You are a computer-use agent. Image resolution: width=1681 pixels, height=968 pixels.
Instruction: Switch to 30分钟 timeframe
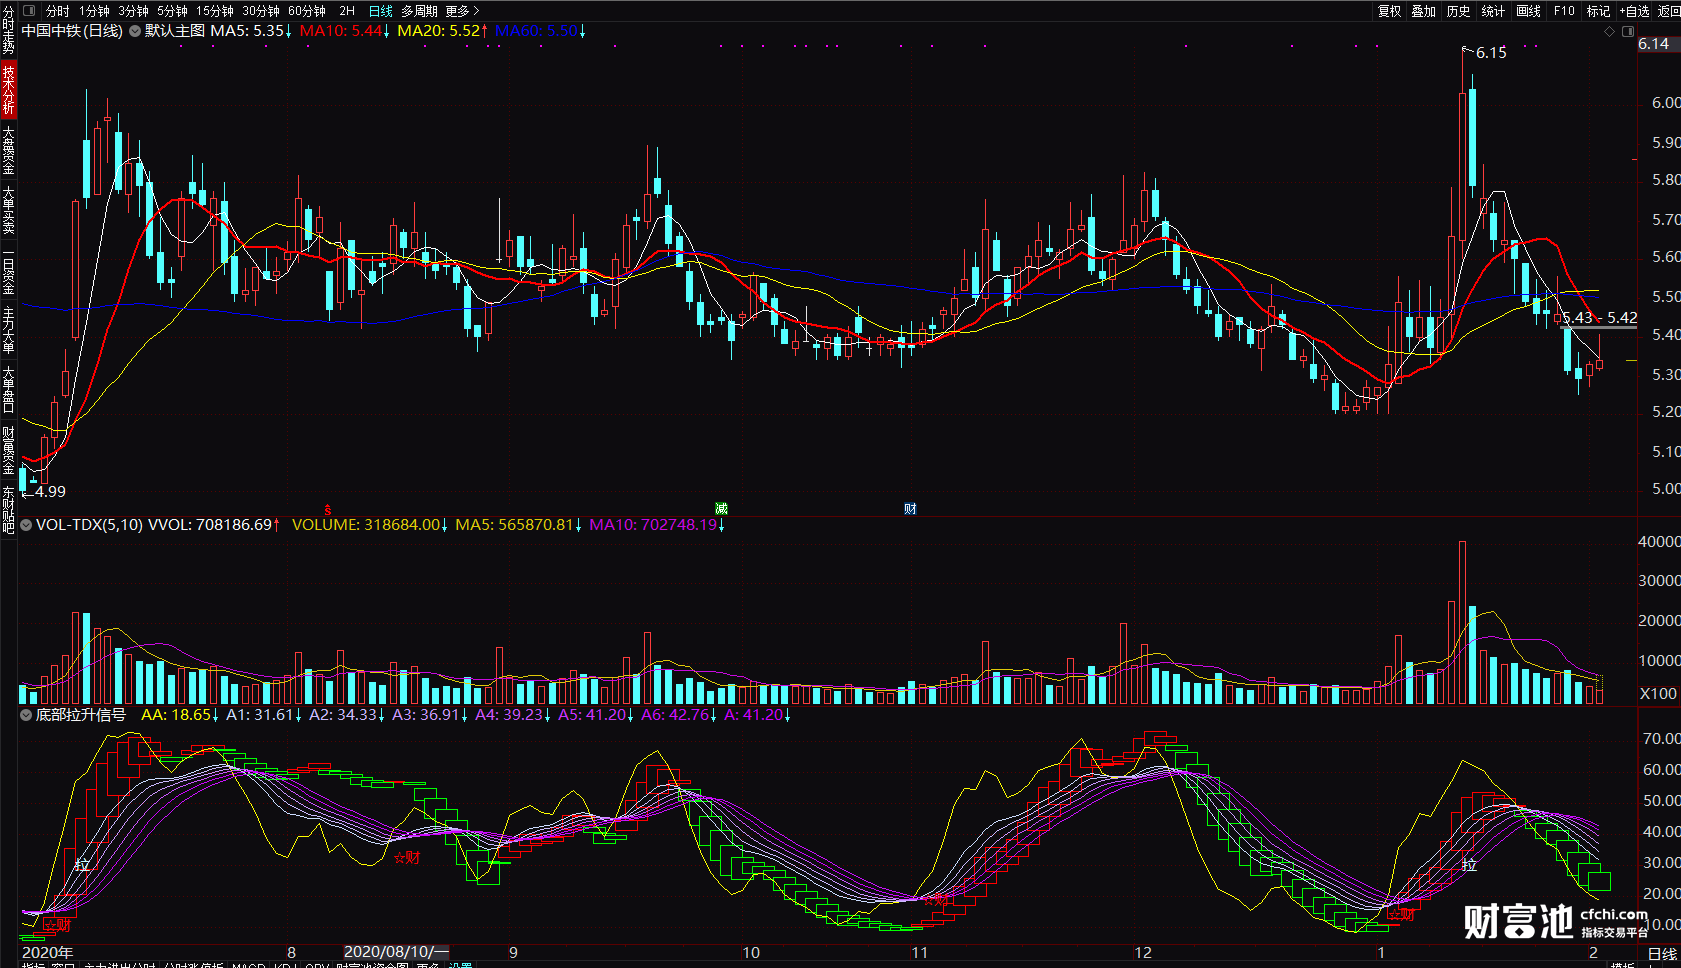click(261, 11)
